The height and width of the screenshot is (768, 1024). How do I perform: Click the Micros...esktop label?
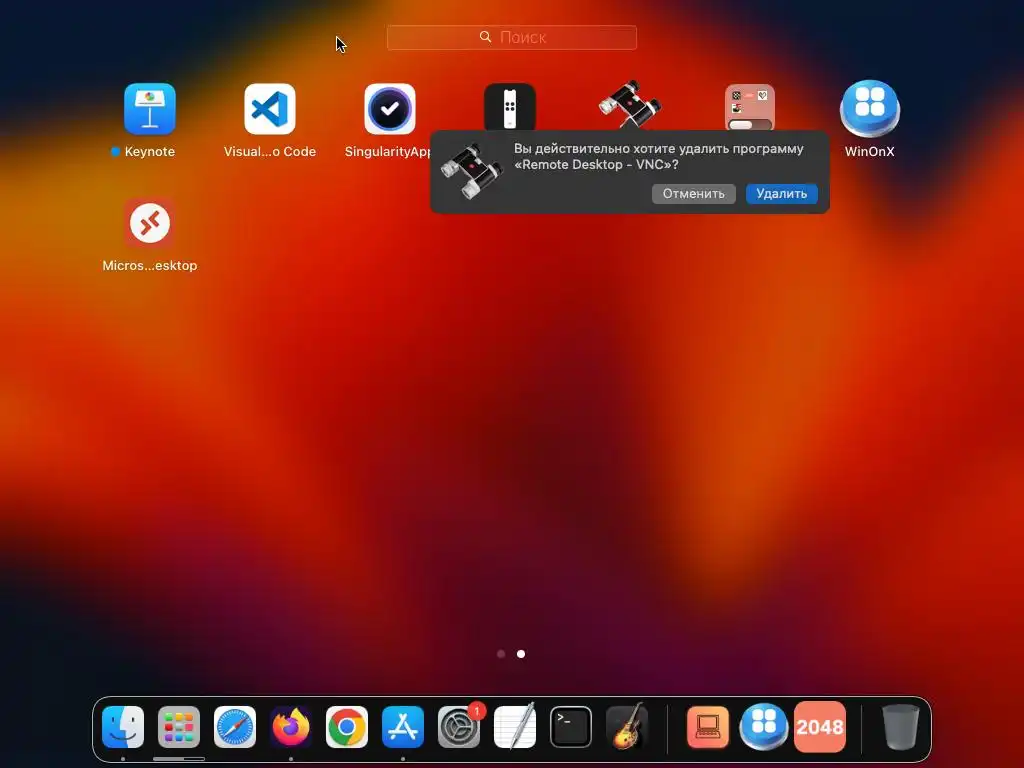[150, 266]
